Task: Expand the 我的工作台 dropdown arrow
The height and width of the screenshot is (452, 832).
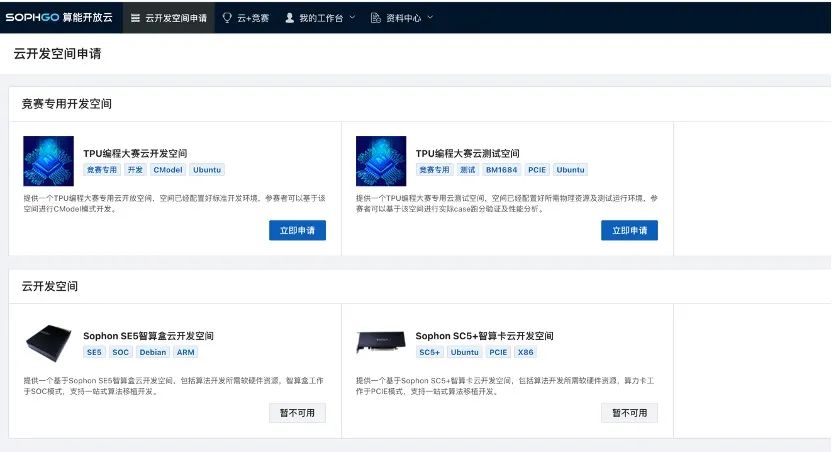Action: coord(352,18)
